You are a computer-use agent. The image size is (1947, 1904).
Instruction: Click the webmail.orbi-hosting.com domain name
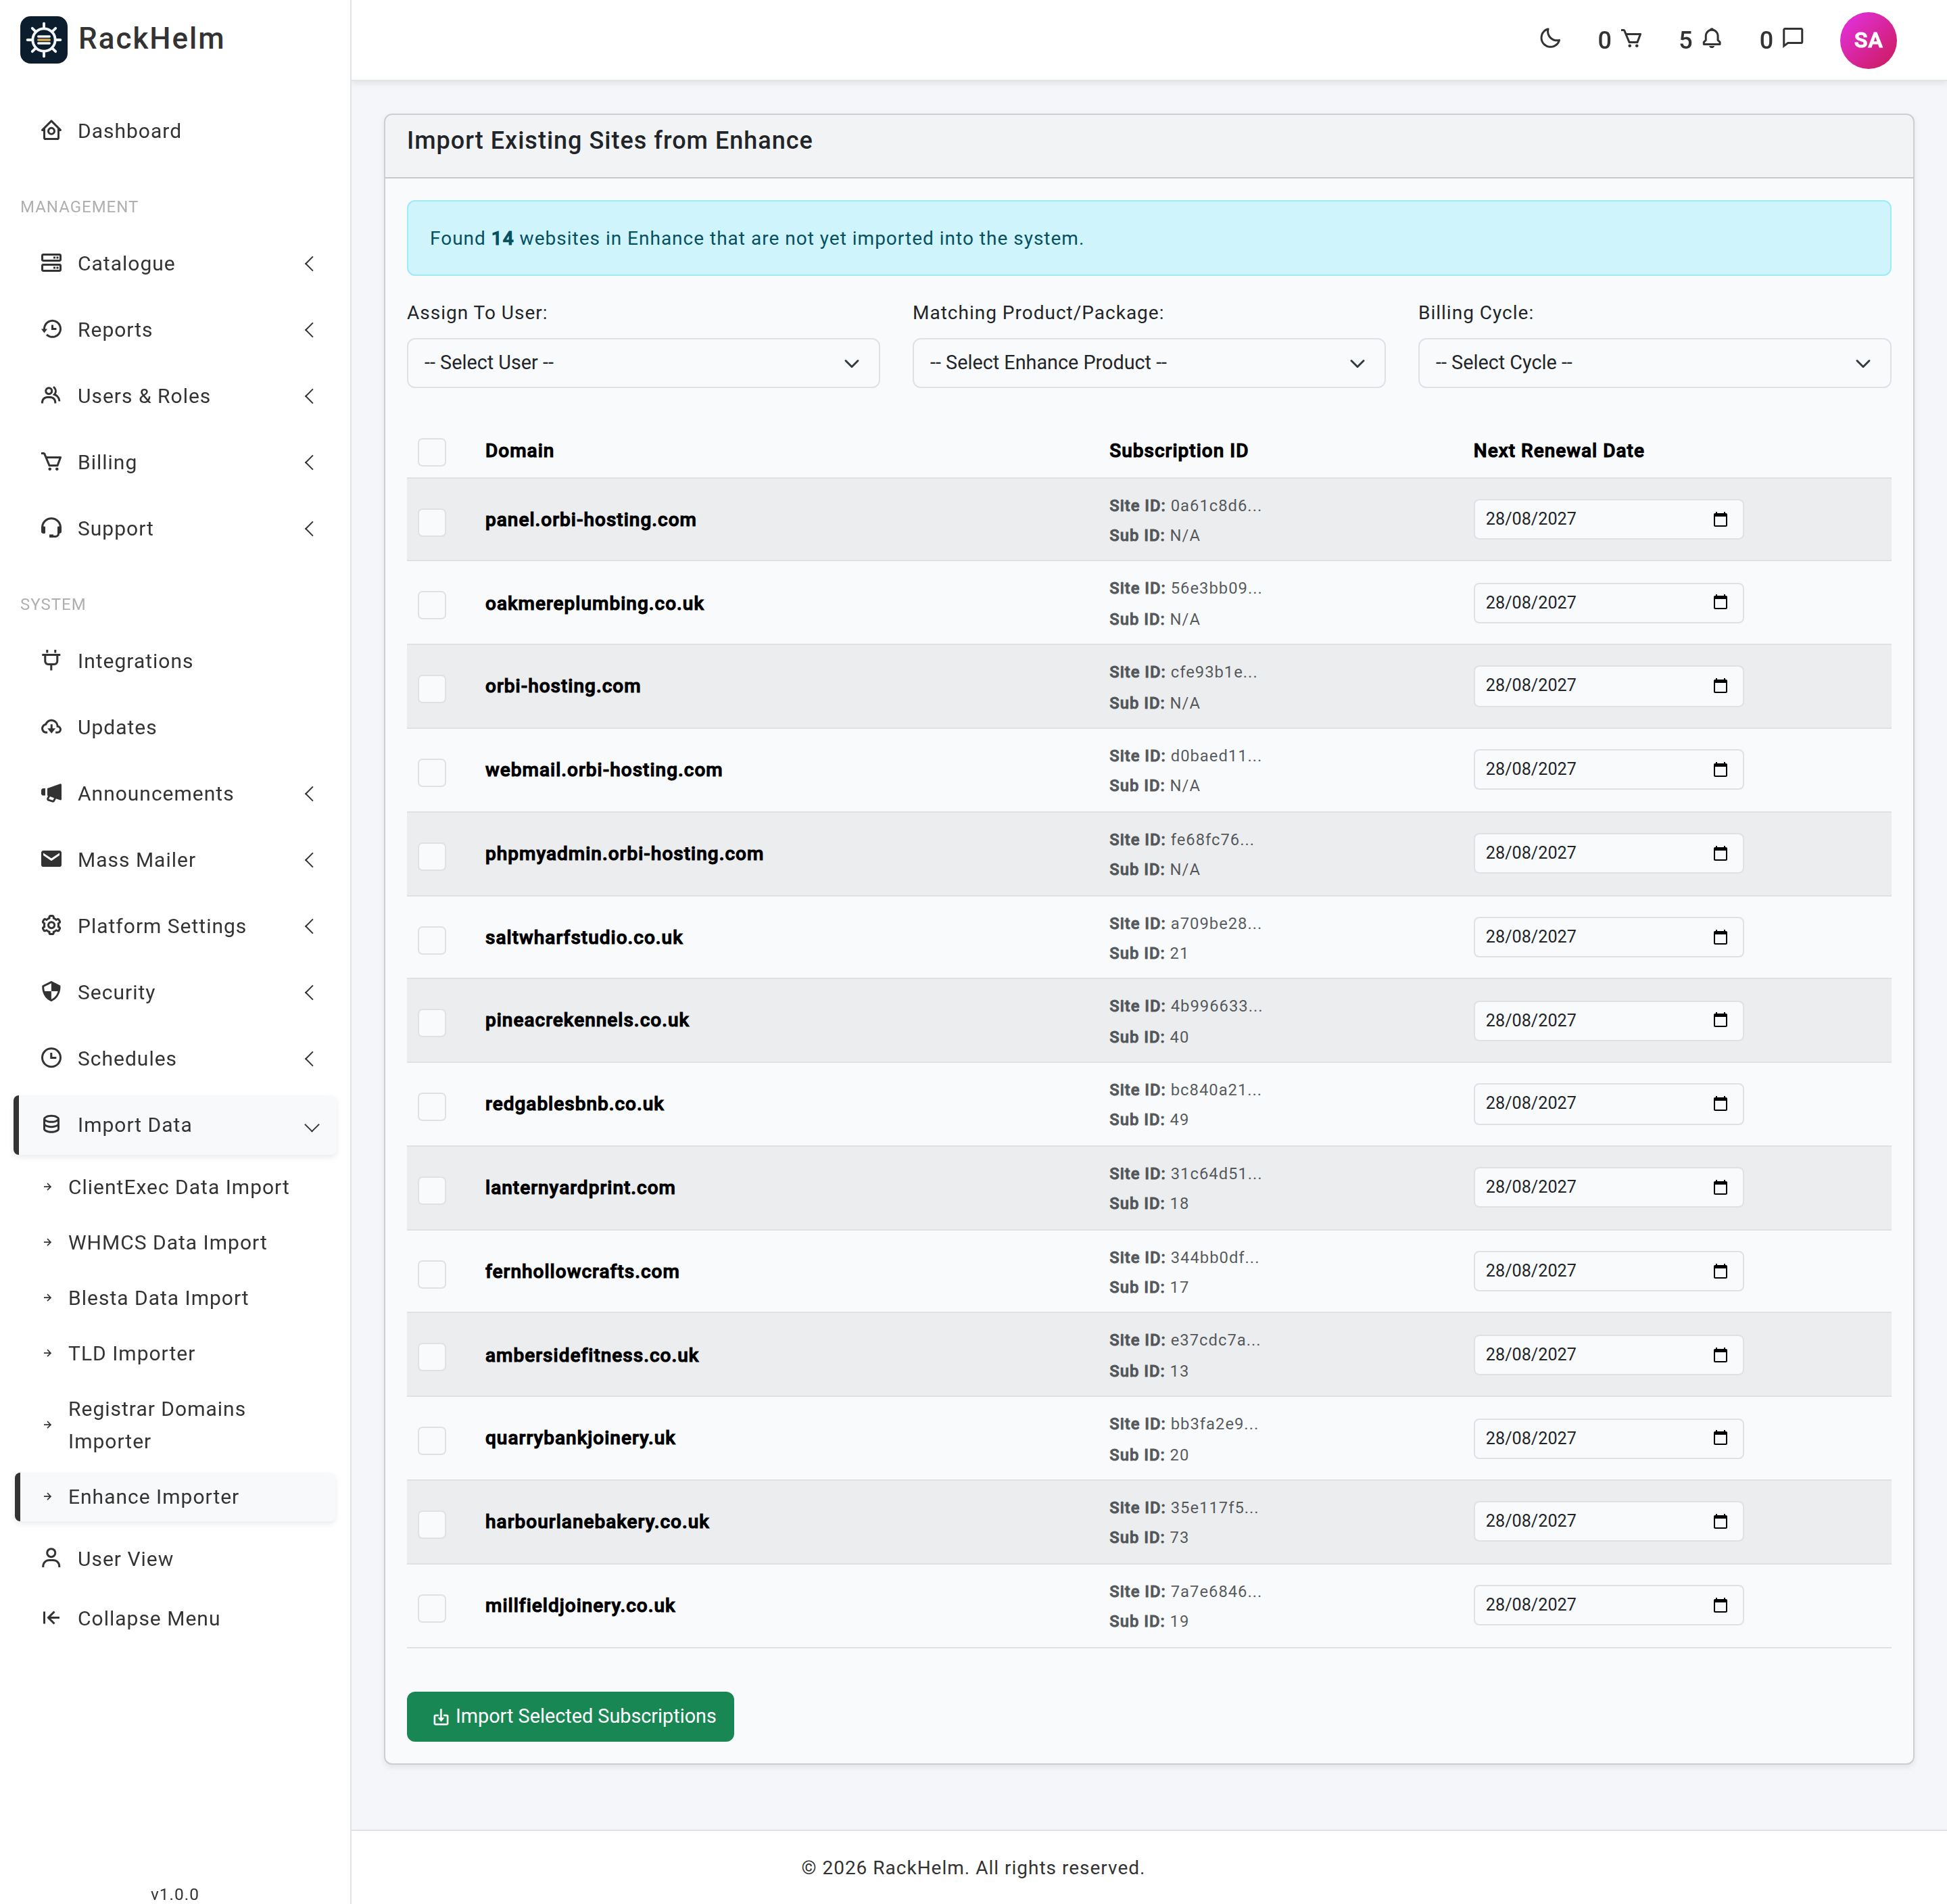coord(603,770)
